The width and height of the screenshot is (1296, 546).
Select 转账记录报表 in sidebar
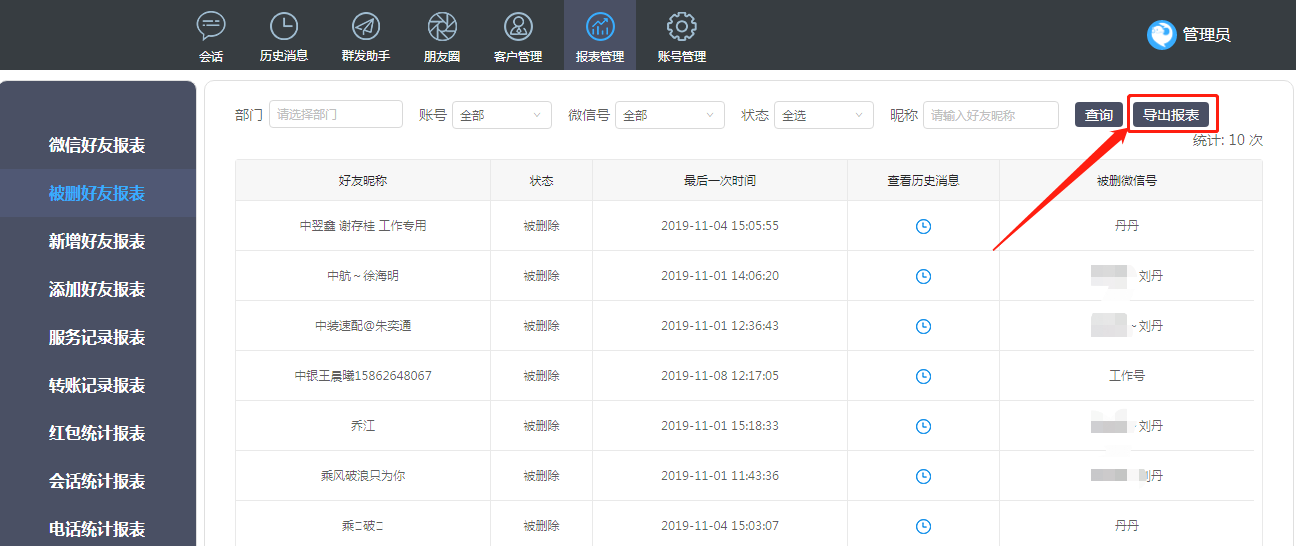click(x=97, y=385)
